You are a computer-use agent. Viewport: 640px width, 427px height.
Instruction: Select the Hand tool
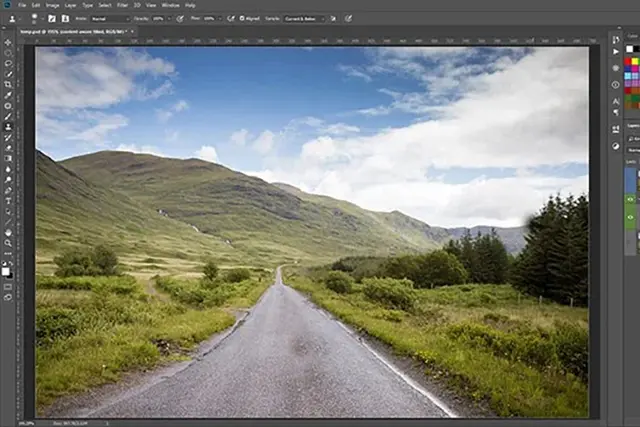(8, 233)
